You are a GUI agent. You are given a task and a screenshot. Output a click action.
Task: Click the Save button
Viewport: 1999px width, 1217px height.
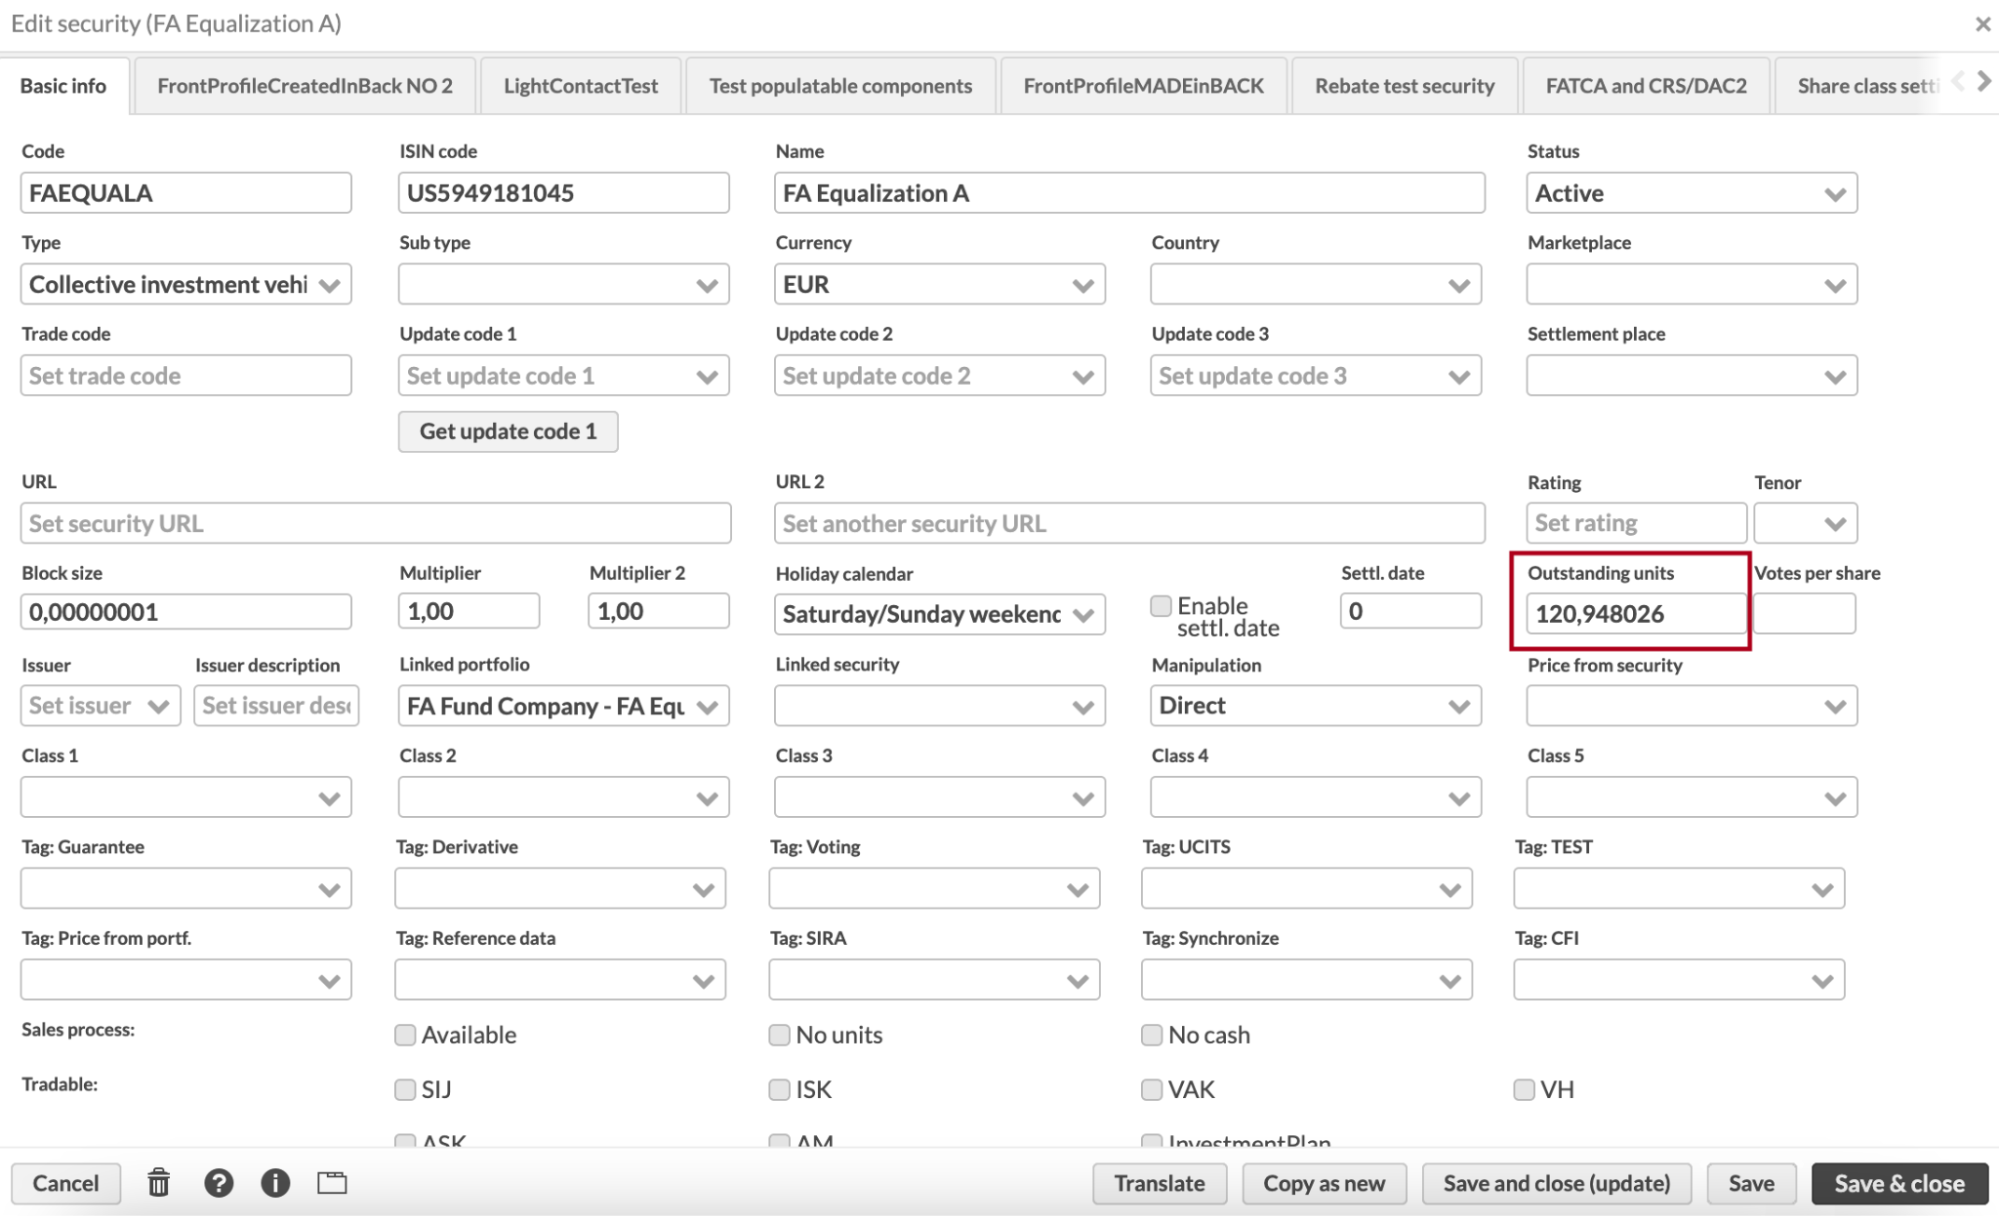[1751, 1183]
